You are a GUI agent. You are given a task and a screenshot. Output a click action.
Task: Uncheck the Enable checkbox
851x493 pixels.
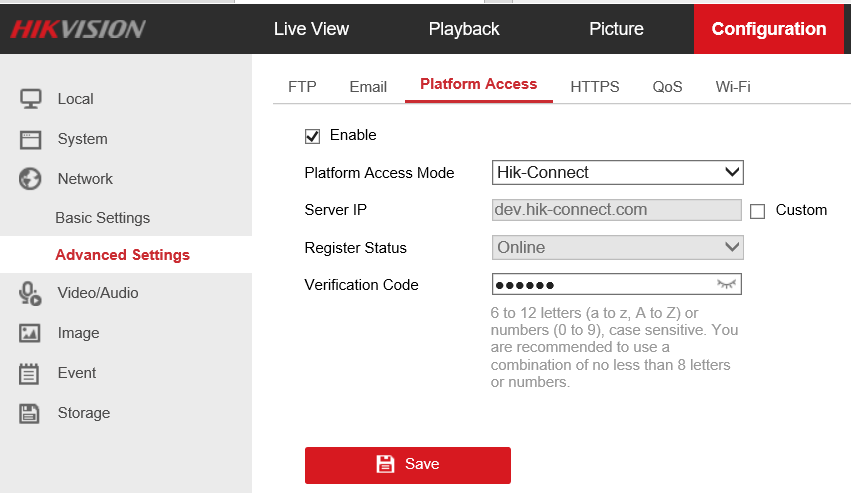coord(313,135)
